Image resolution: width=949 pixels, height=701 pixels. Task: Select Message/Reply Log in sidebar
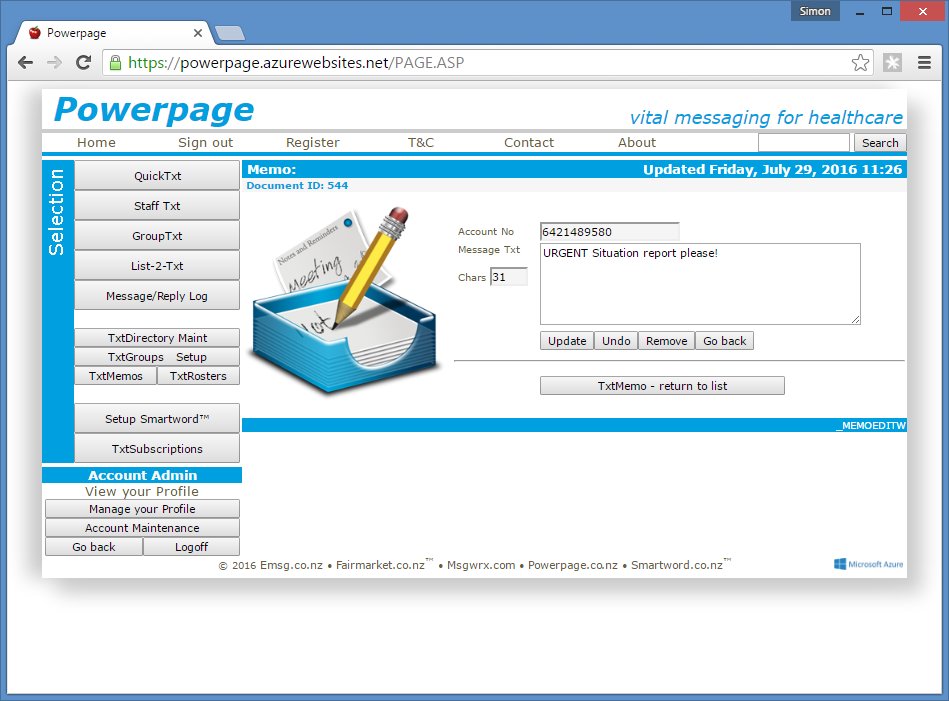pyautogui.click(x=157, y=296)
